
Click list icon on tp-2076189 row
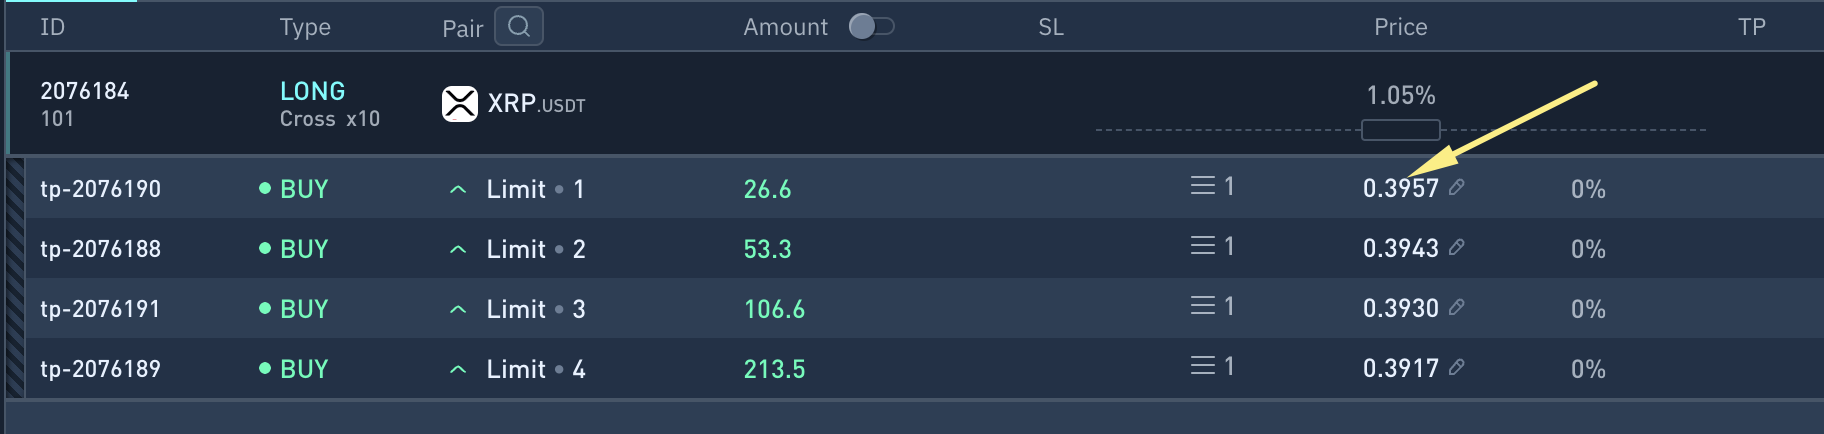click(1202, 366)
